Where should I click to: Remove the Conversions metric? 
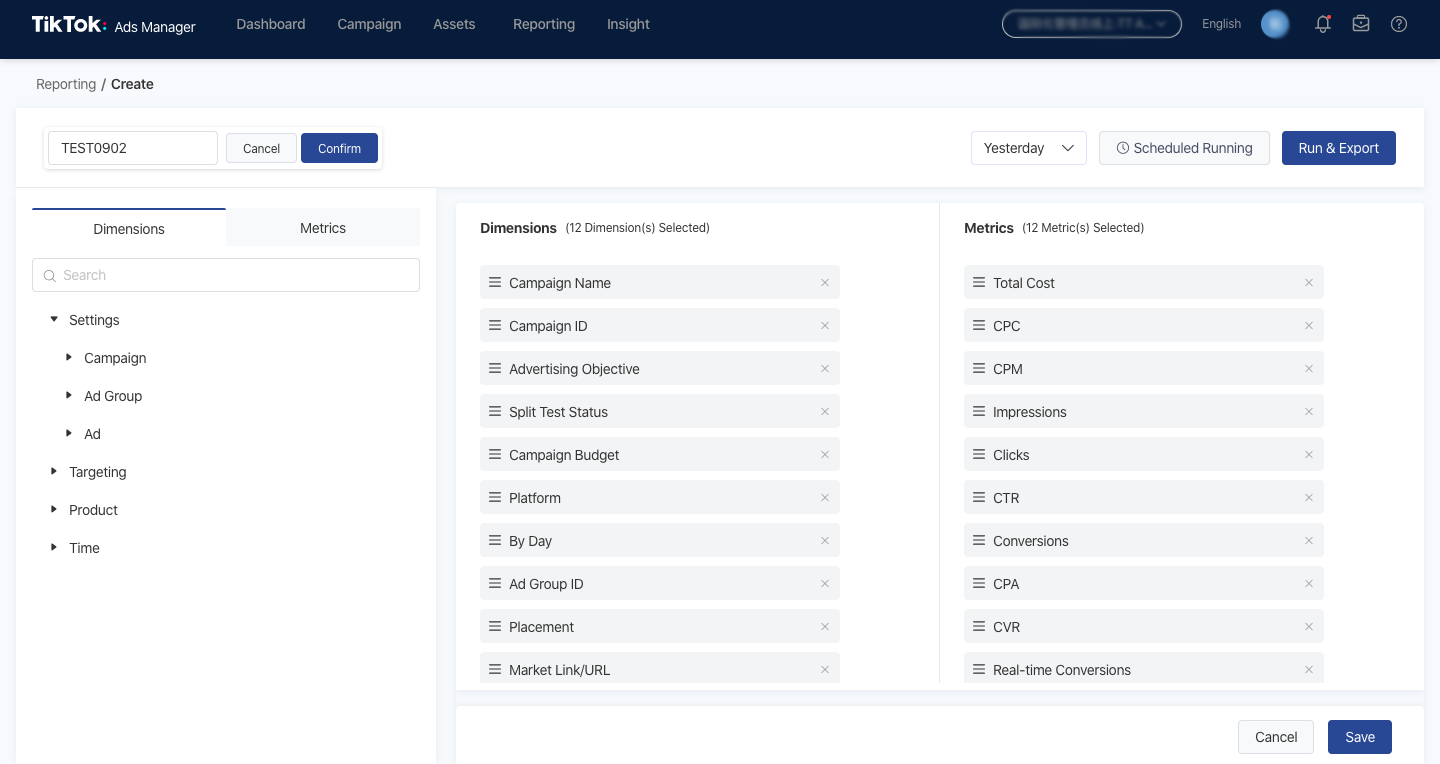(1309, 541)
